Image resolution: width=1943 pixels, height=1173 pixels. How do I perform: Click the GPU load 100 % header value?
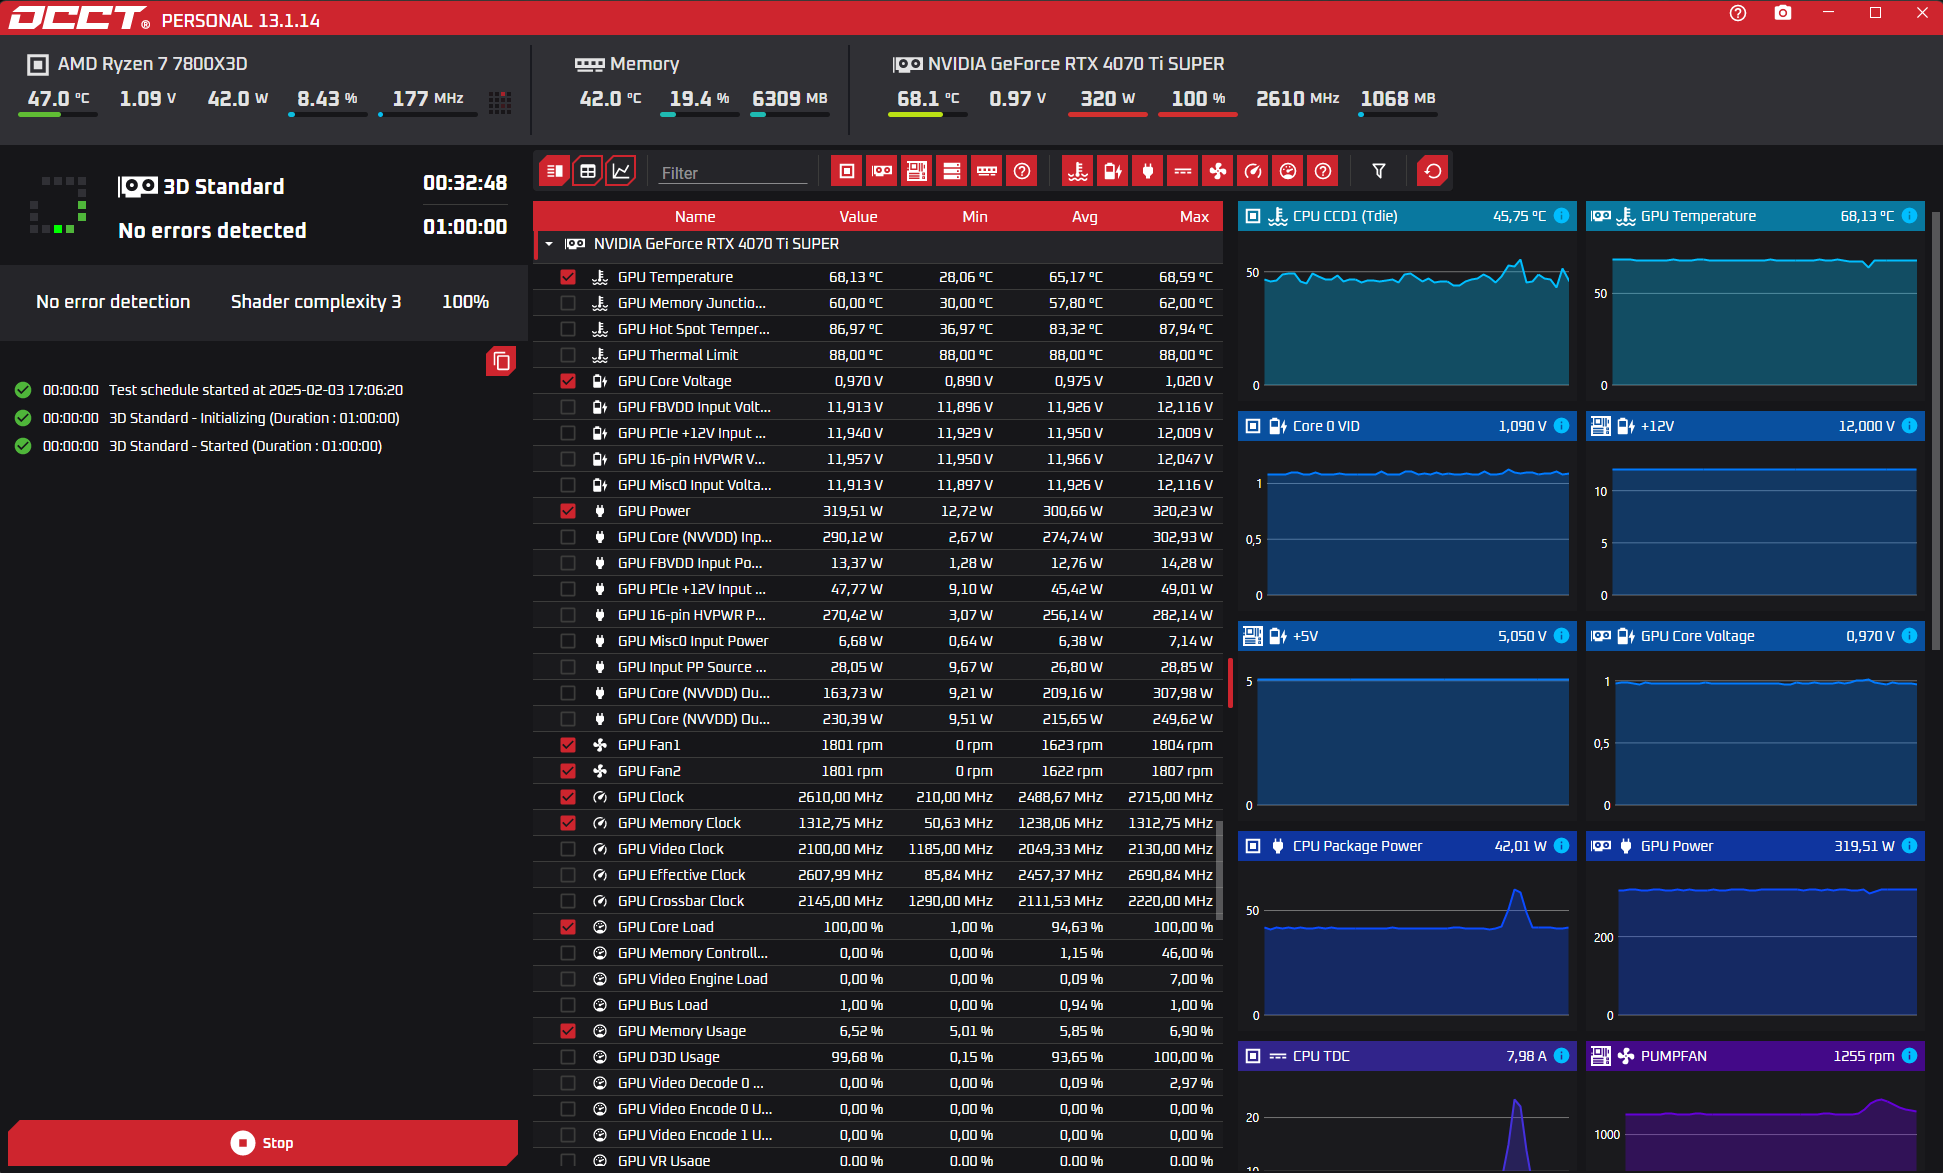(1198, 99)
